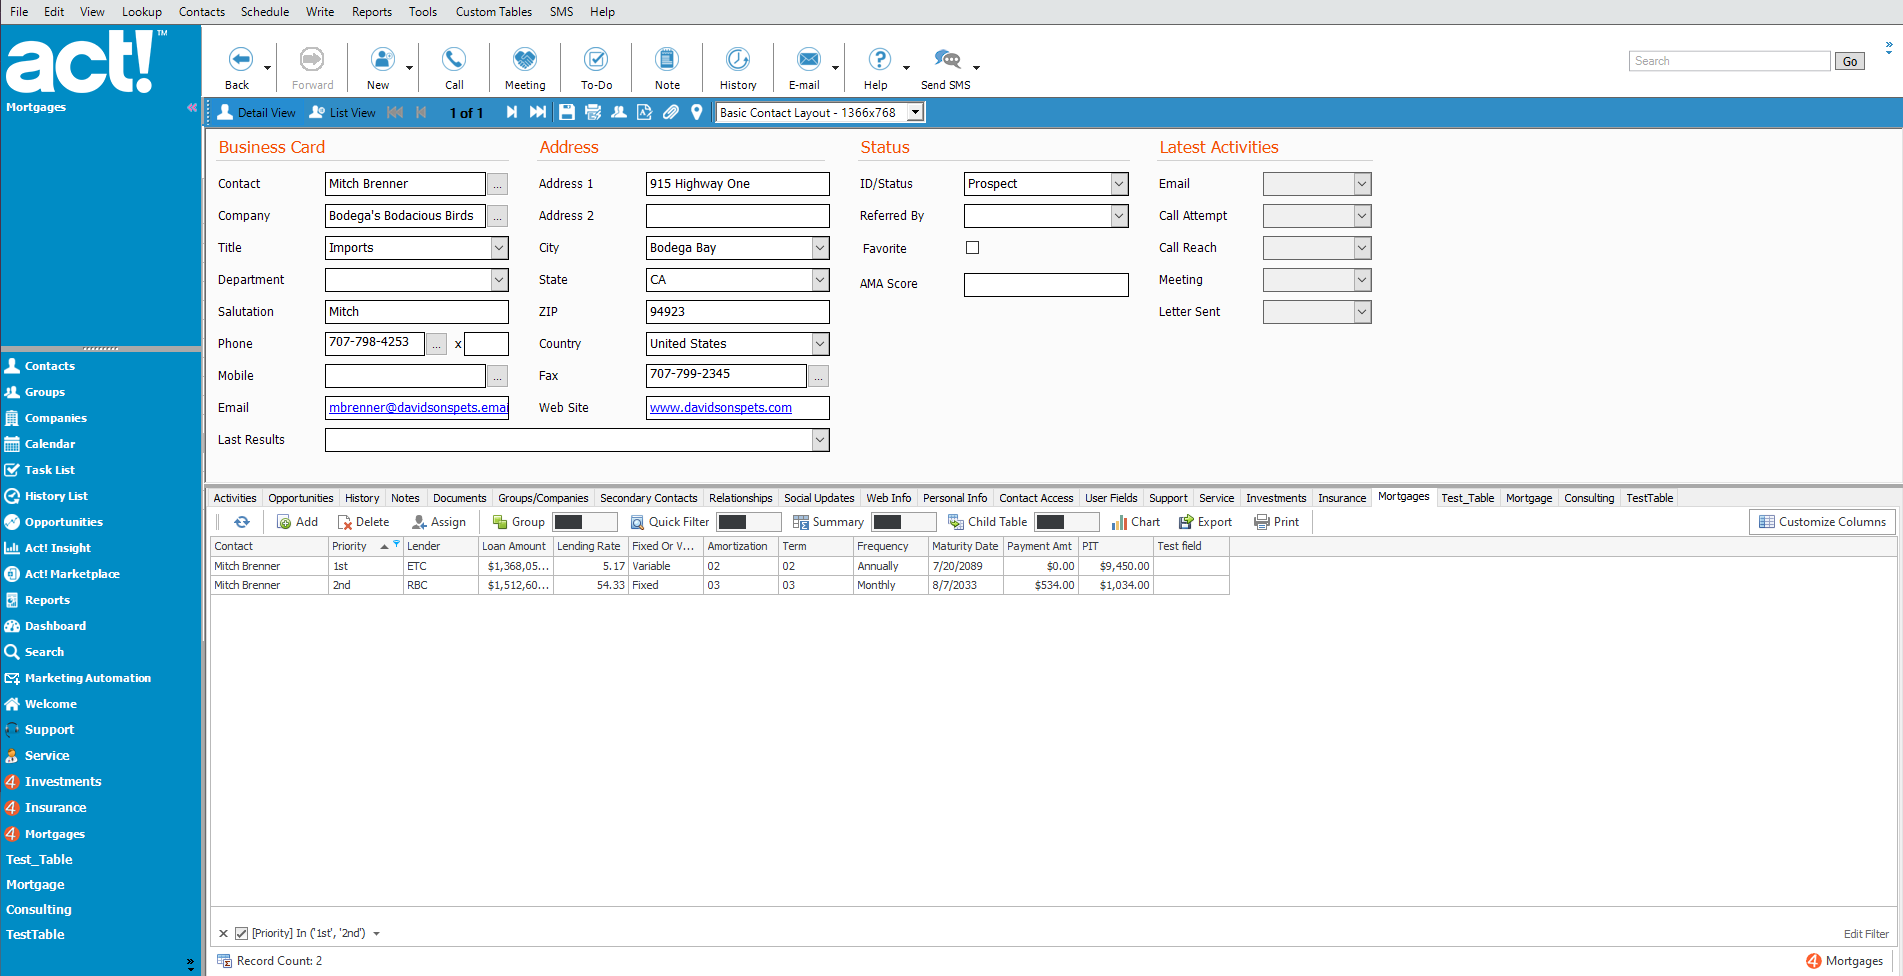1903x976 pixels.
Task: Open the contact layout selector dropdown
Action: 915,113
